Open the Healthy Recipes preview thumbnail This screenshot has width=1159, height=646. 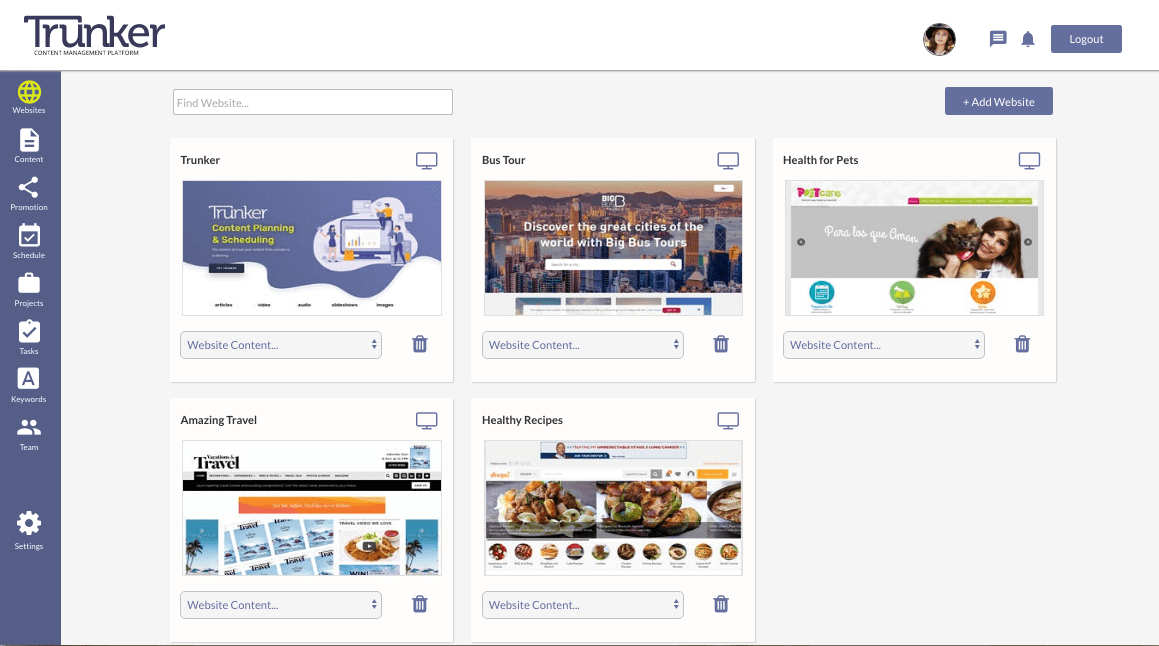click(614, 509)
